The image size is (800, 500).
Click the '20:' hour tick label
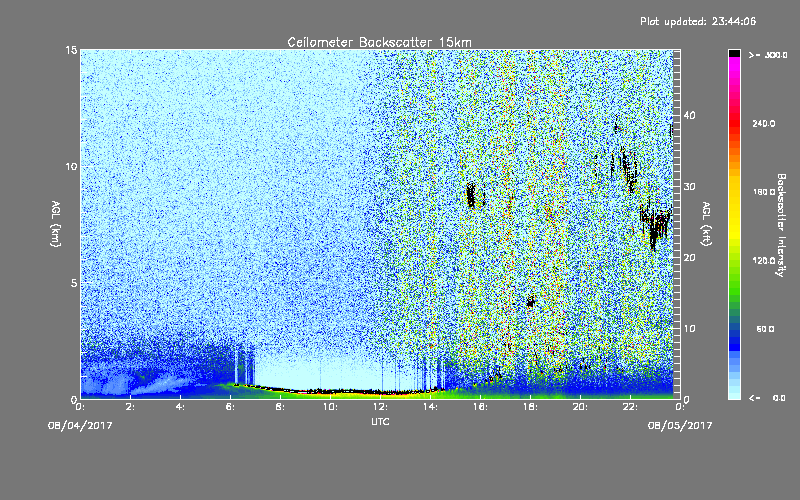tap(580, 407)
